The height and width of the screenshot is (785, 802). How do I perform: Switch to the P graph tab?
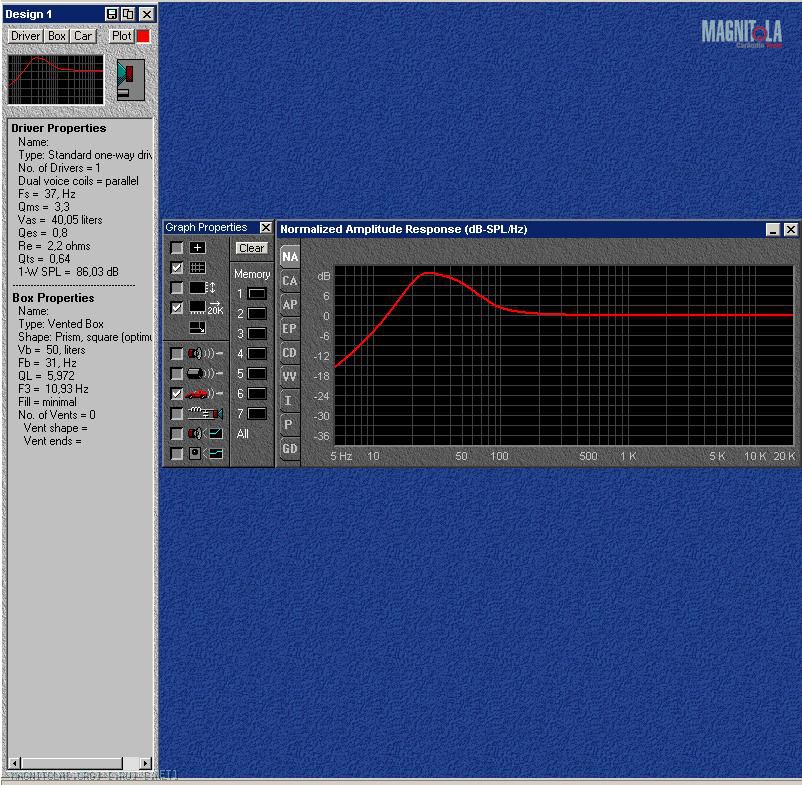tap(290, 425)
